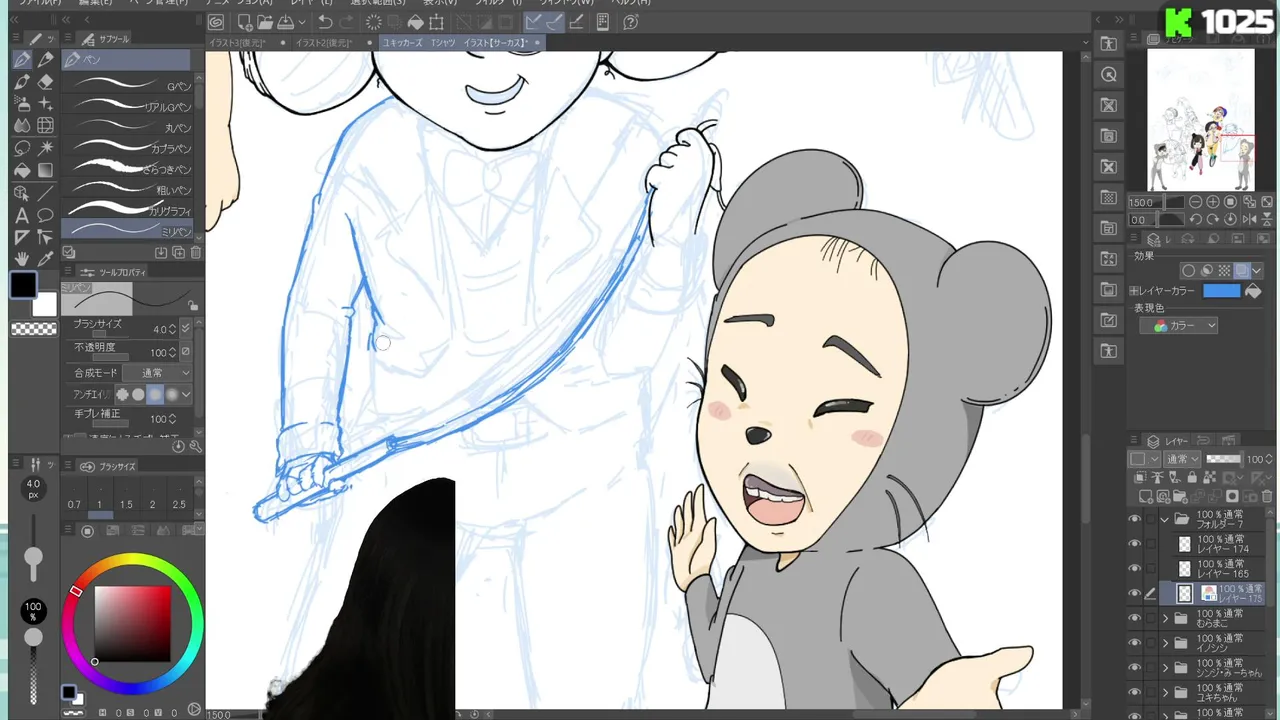Toggle snap to ruler in command bar
This screenshot has height=720, width=1280.
point(534,22)
